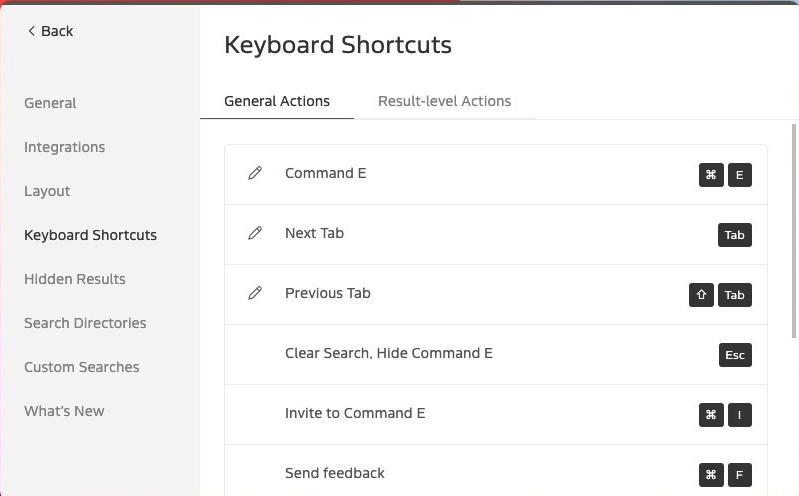Select the General Actions tab
Screen dimensions: 799x496
pyautogui.click(x=277, y=101)
